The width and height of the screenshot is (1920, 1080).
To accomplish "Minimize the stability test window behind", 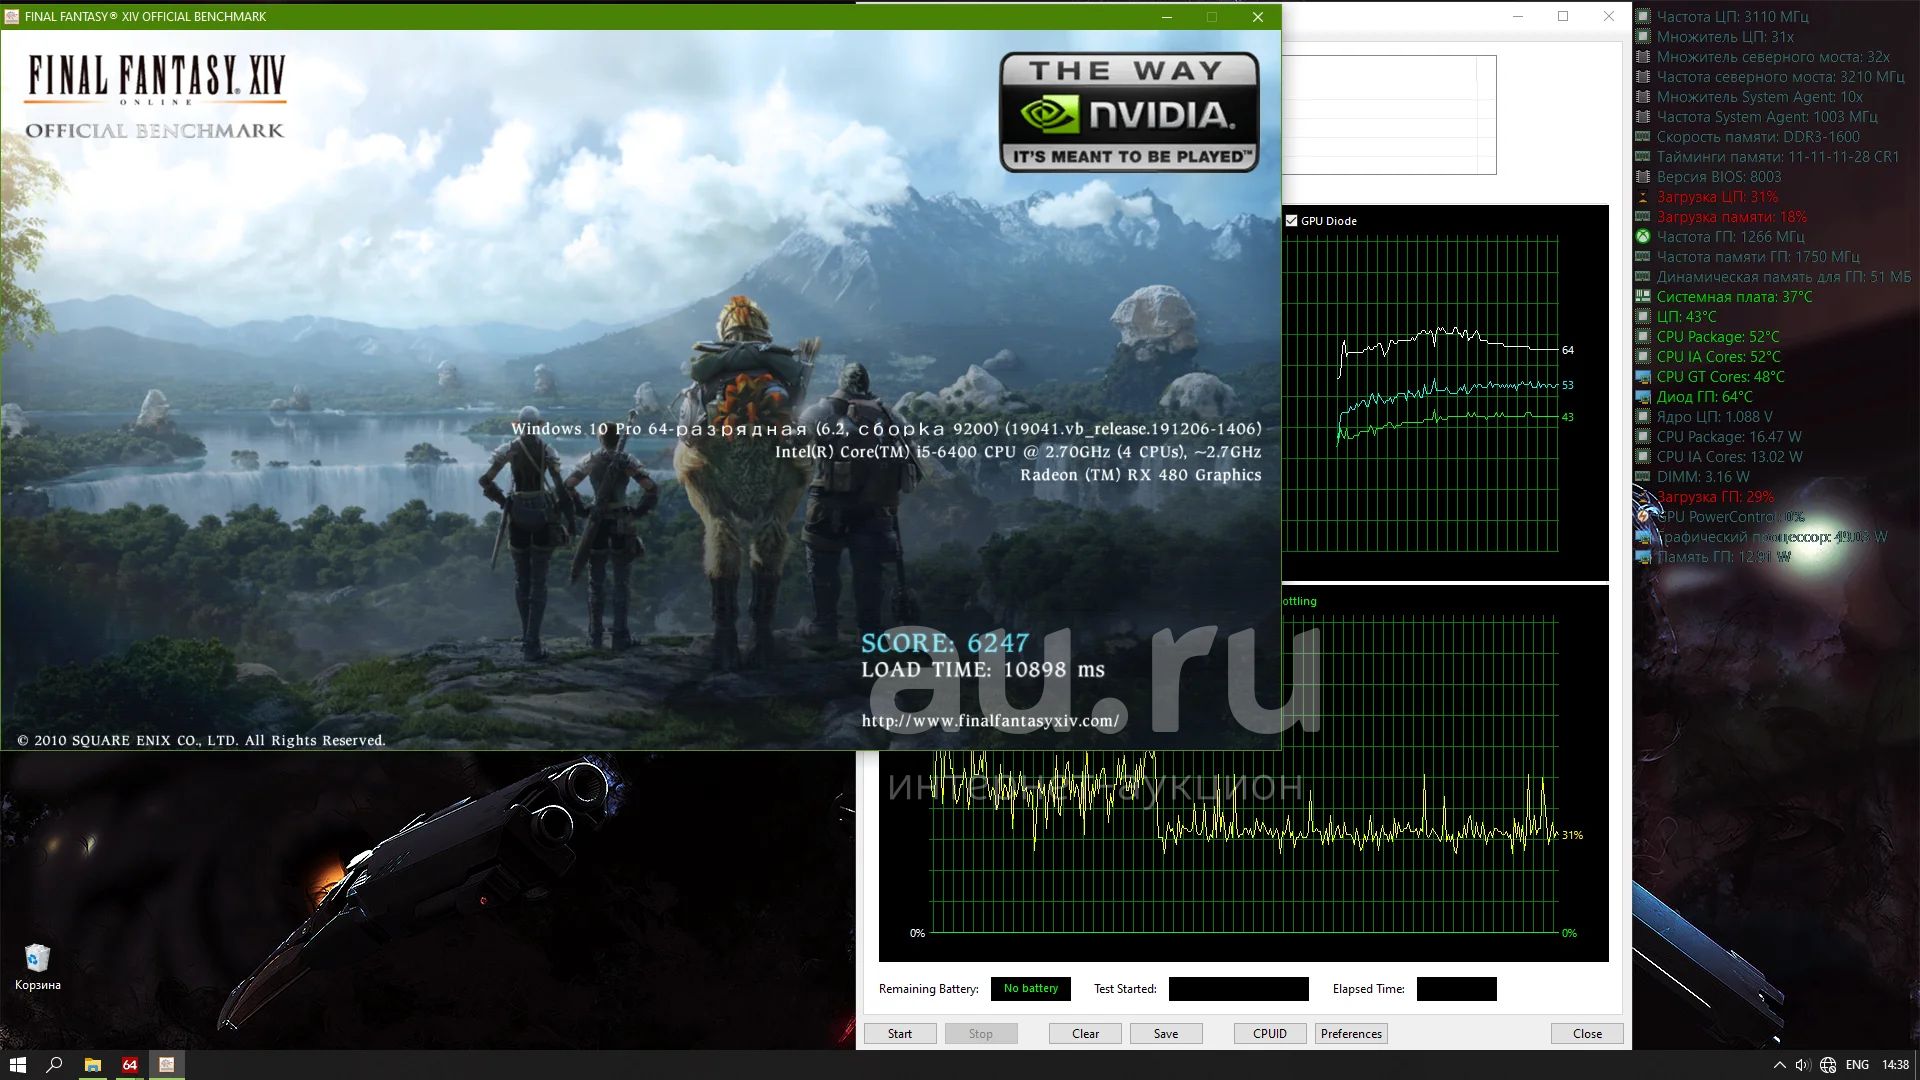I will tap(1517, 16).
